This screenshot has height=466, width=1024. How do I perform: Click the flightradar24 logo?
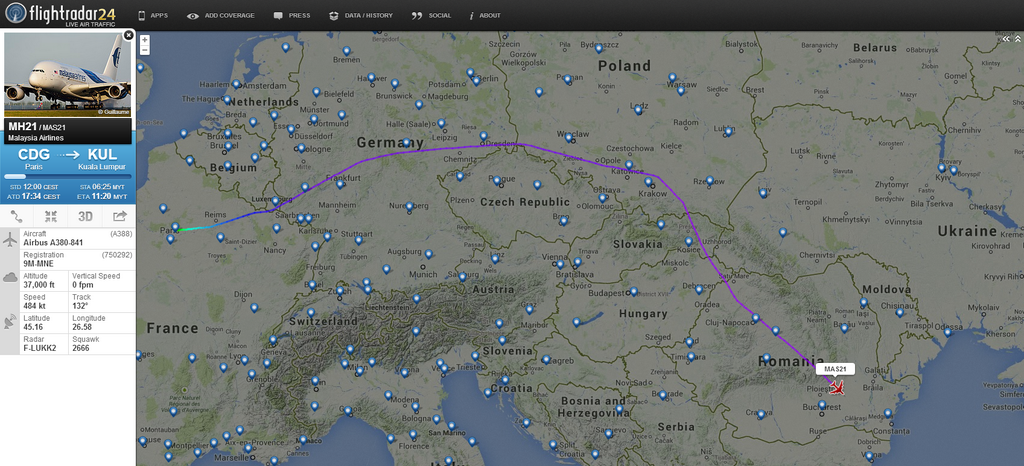click(x=61, y=14)
